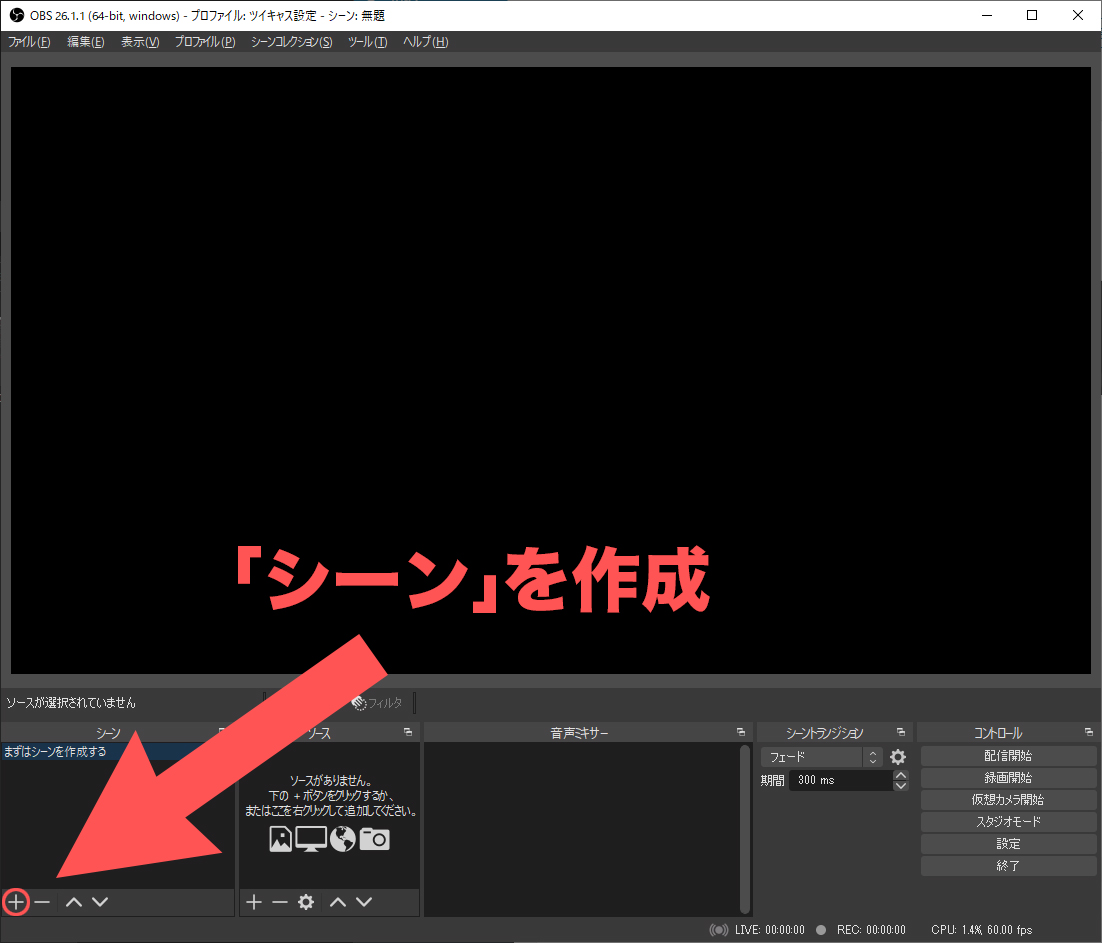The height and width of the screenshot is (943, 1102).
Task: Click the audio mixer vertical scrollbar
Action: [x=745, y=829]
